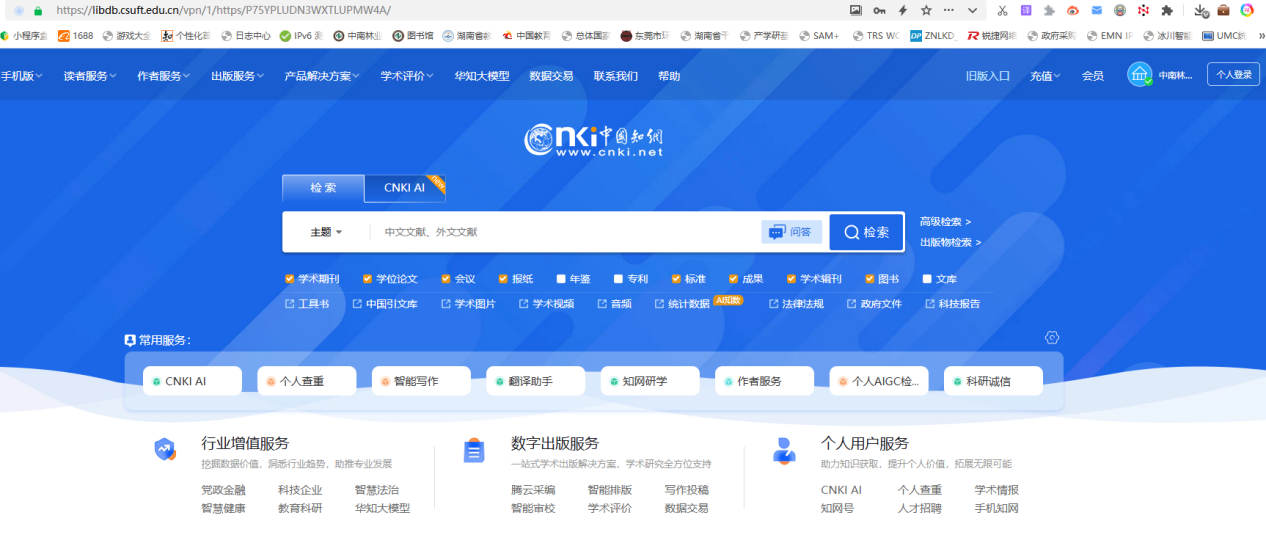Click the 数字出版服务 clipboard icon

pos(474,451)
